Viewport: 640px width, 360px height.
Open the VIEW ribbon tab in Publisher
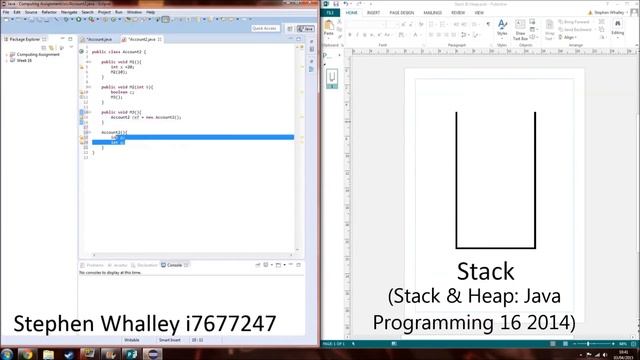click(479, 13)
